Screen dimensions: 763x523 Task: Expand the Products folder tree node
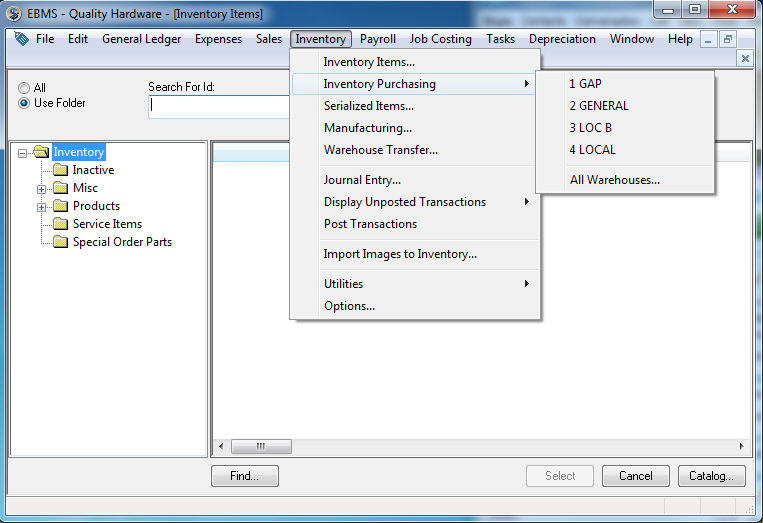pyautogui.click(x=42, y=207)
